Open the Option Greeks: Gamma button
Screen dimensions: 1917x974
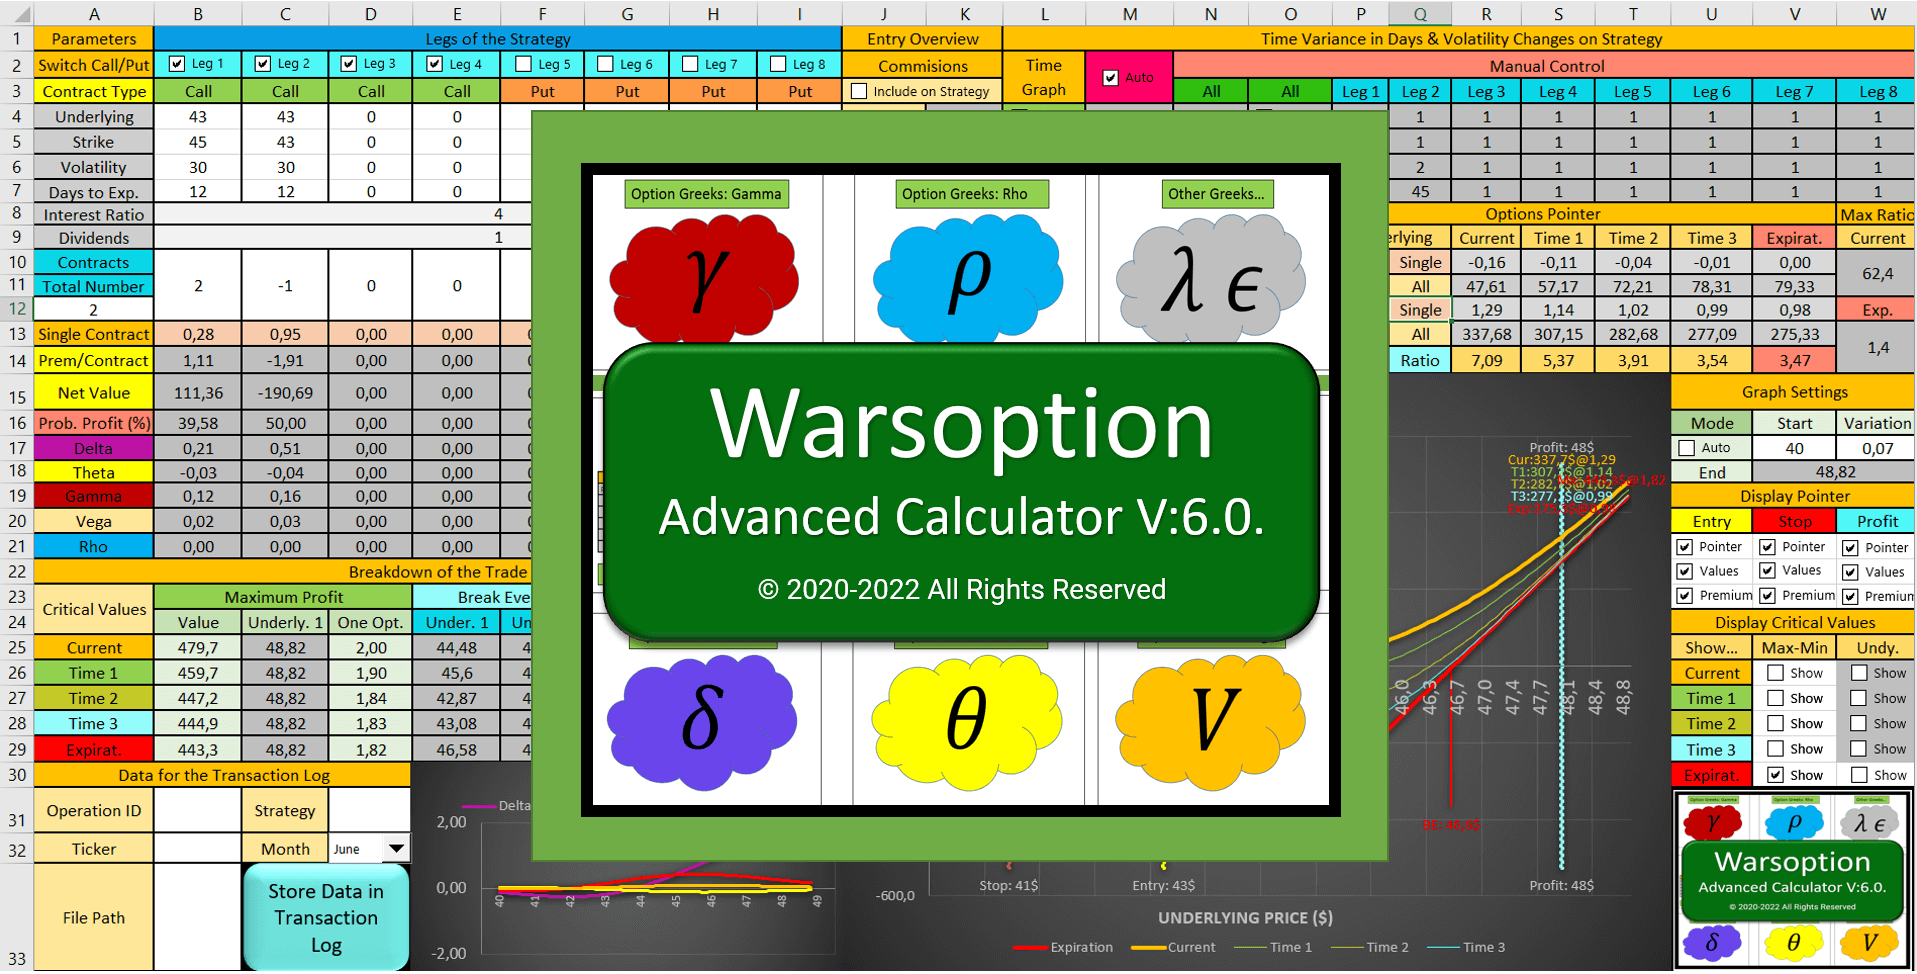[x=706, y=194]
